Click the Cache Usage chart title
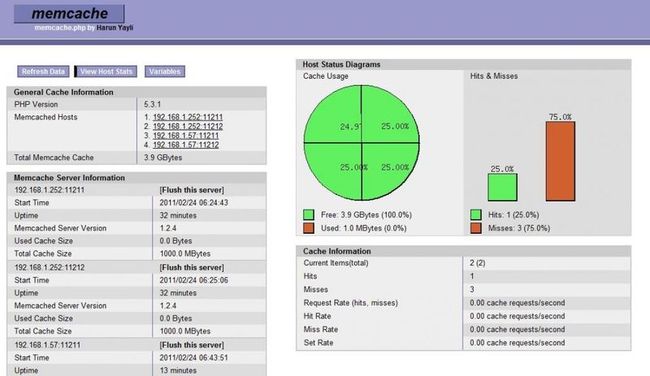This screenshot has height=376, width=650. coord(325,76)
